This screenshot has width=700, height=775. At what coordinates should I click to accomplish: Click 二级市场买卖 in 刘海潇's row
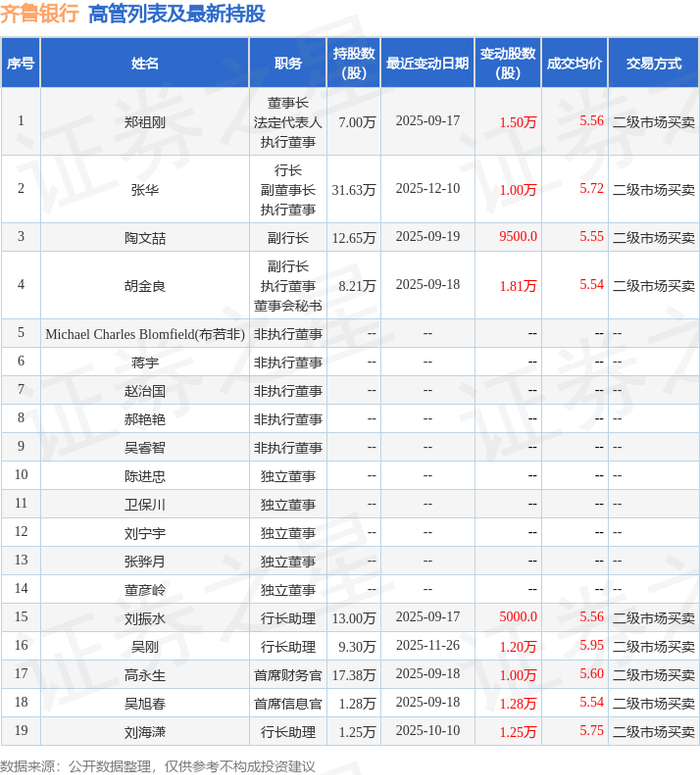pyautogui.click(x=654, y=732)
